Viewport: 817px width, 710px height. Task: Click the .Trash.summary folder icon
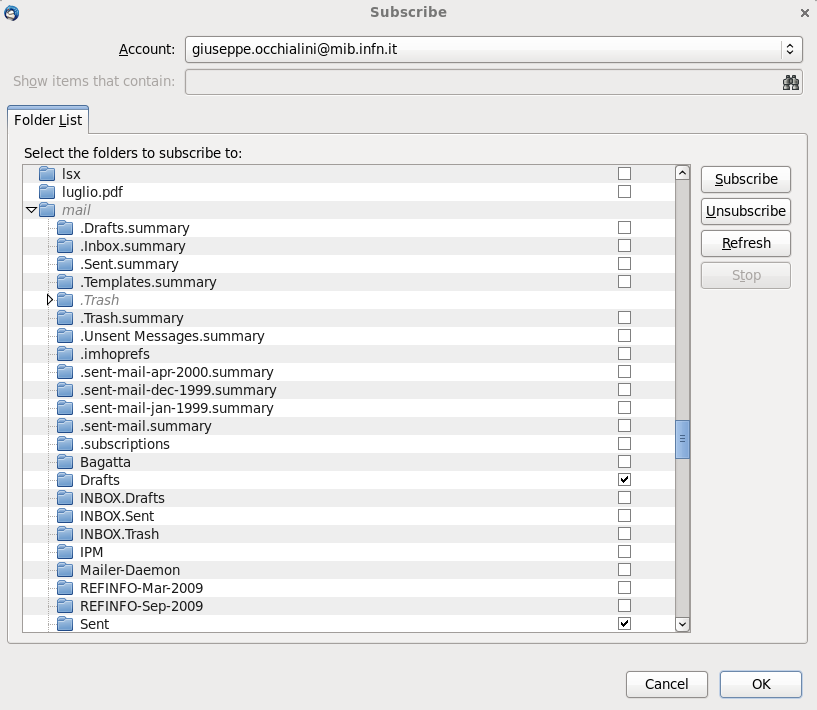pos(65,318)
